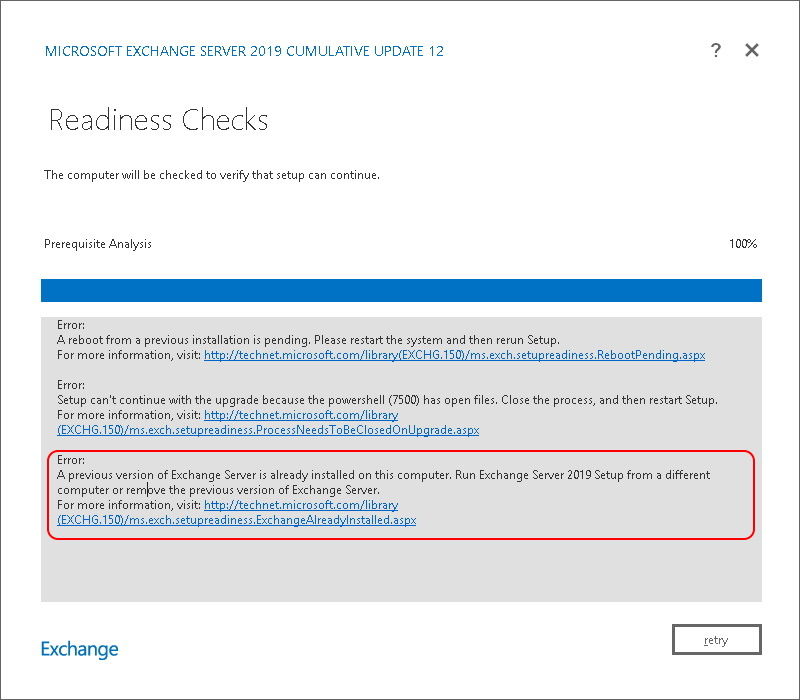The width and height of the screenshot is (800, 700).
Task: Click the Cumulative Update 12 title text
Action: pos(244,51)
